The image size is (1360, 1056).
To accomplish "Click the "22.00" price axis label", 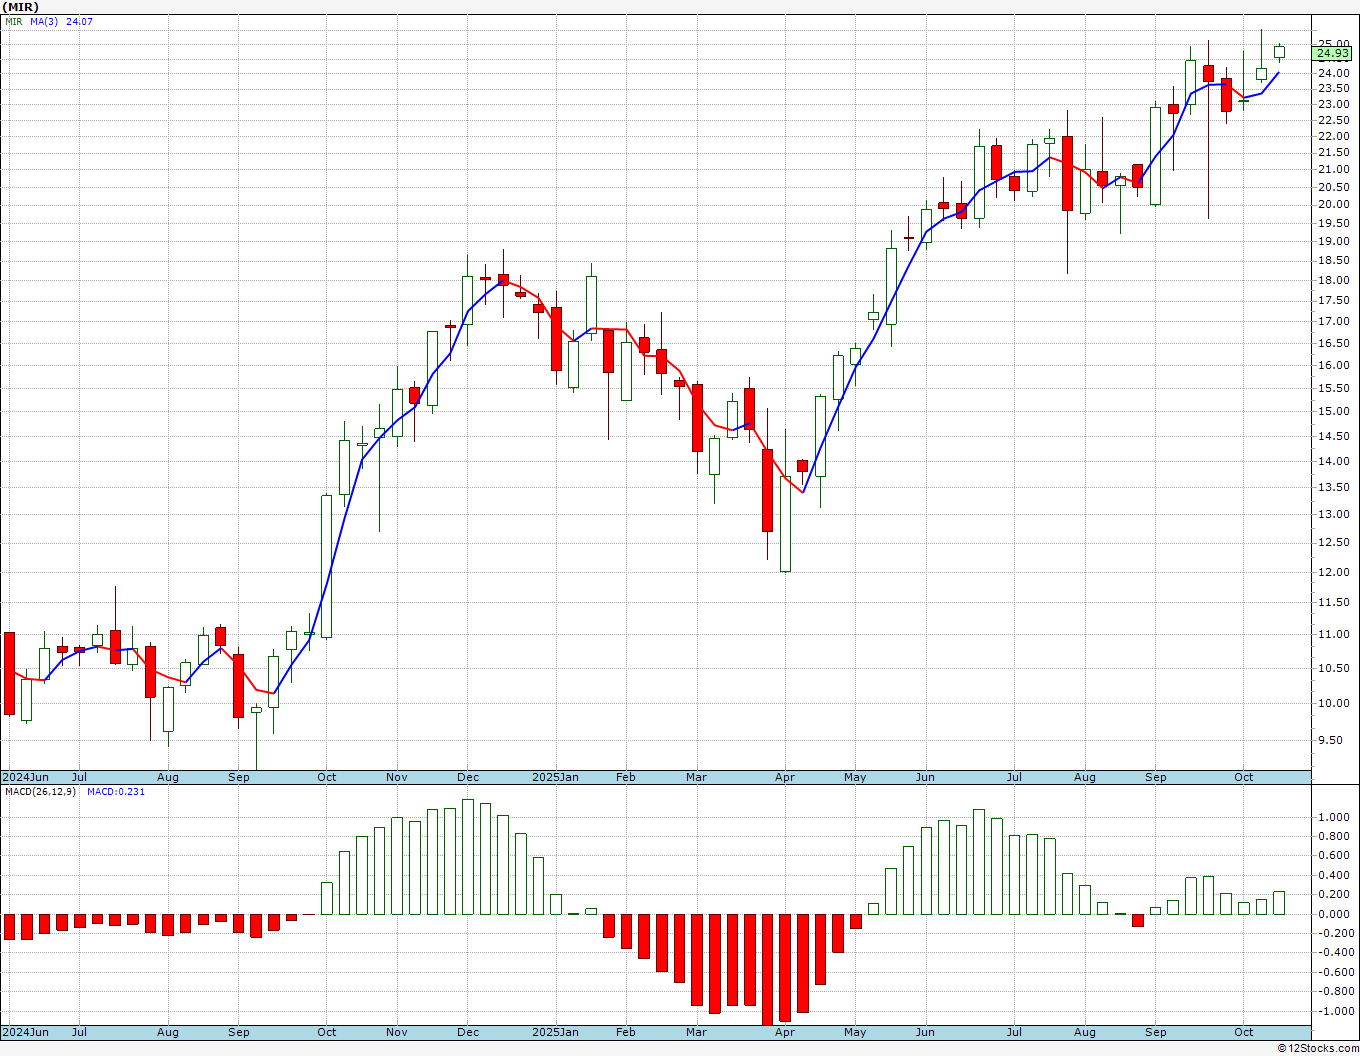I will click(1333, 136).
